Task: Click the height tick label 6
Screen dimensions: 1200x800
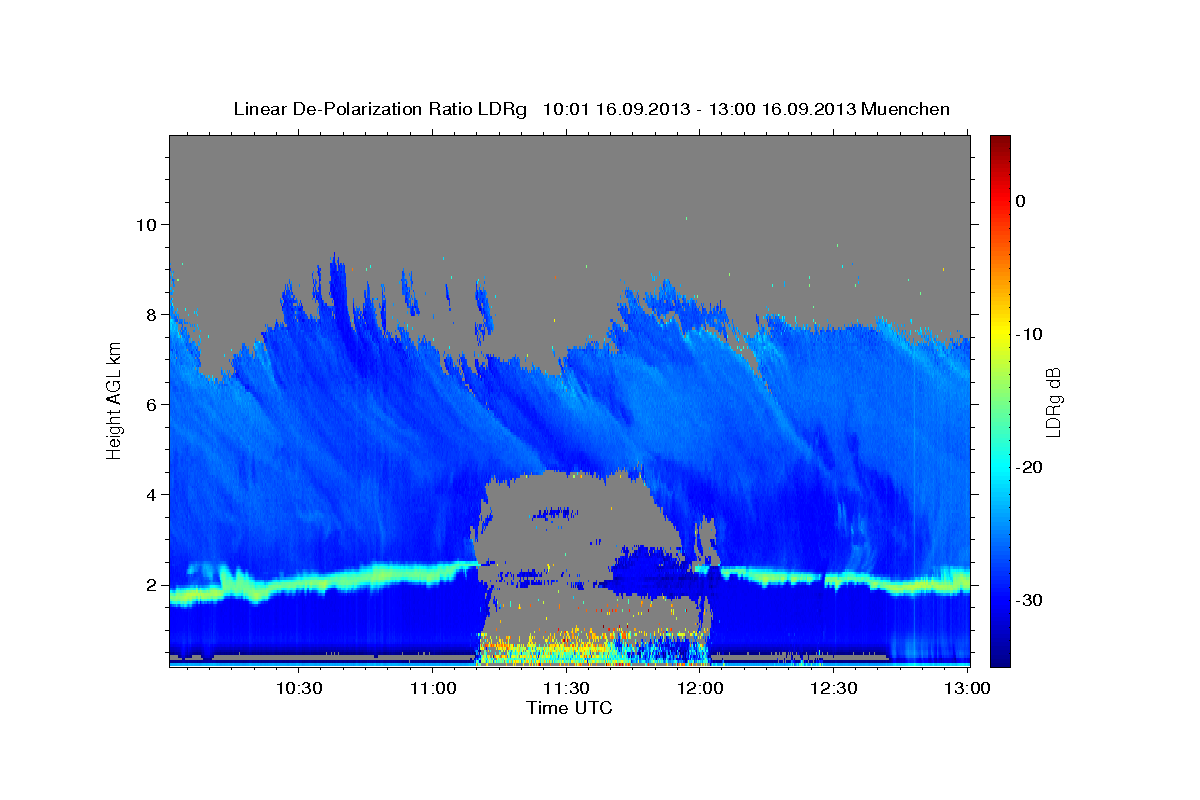Action: tap(152, 404)
